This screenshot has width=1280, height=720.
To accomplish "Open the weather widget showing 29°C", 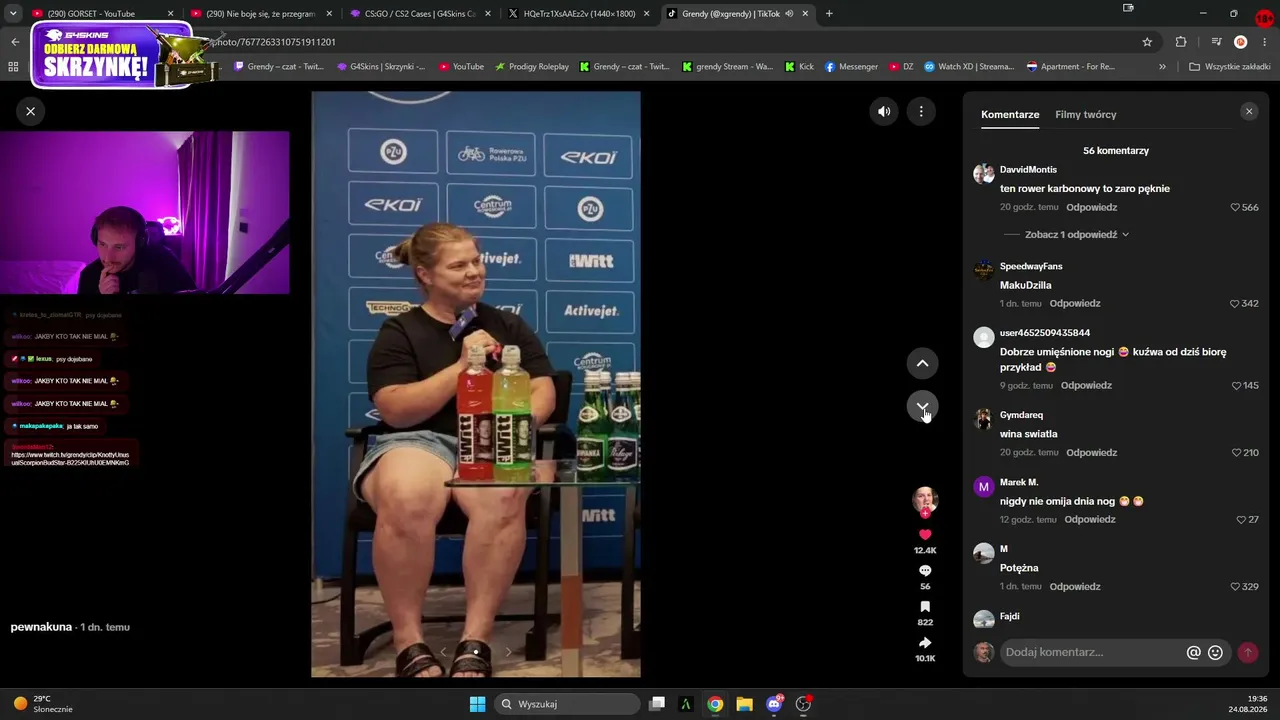I will pyautogui.click(x=43, y=704).
